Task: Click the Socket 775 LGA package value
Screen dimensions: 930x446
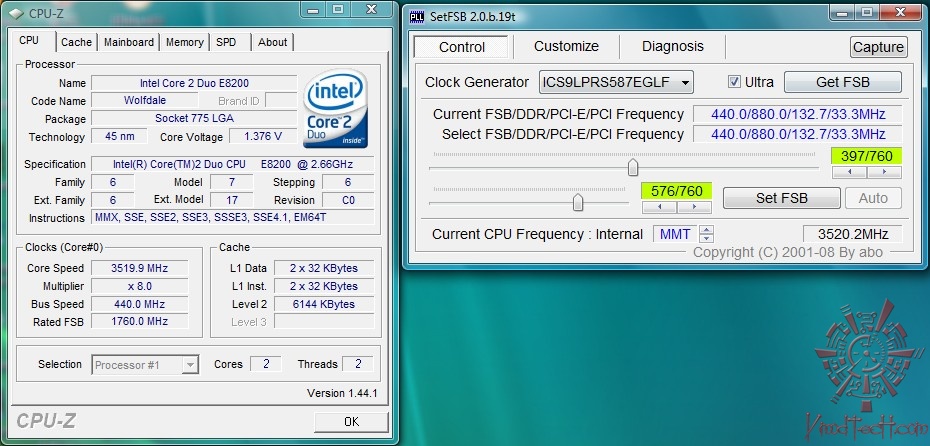Action: pyautogui.click(x=194, y=118)
